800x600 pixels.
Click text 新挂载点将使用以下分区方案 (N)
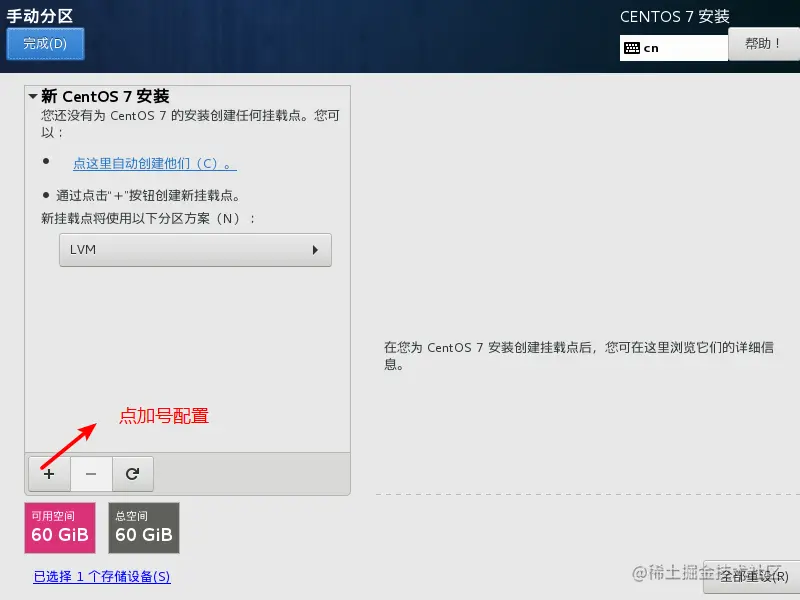[x=148, y=218]
